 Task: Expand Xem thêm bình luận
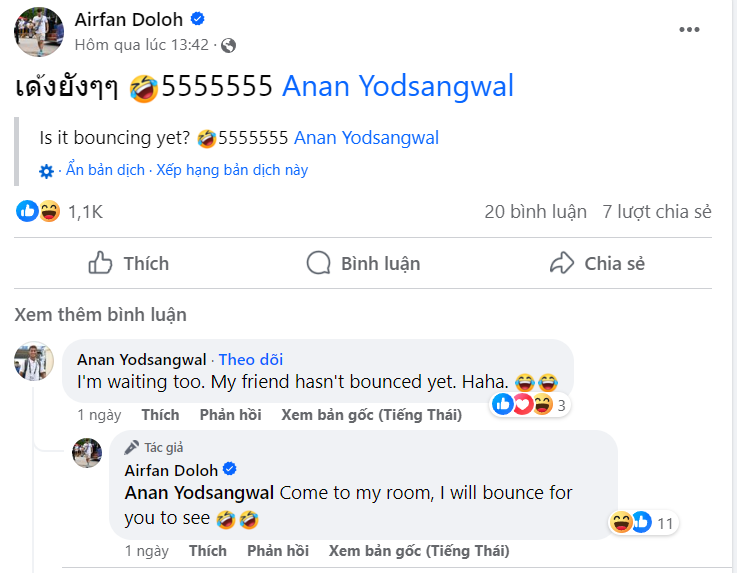click(x=101, y=314)
